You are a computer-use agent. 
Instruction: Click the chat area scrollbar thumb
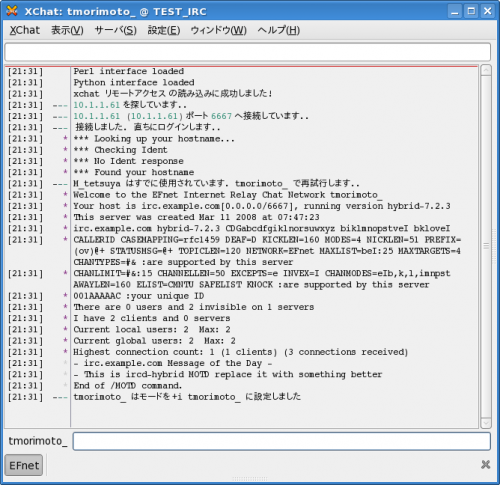(486, 247)
